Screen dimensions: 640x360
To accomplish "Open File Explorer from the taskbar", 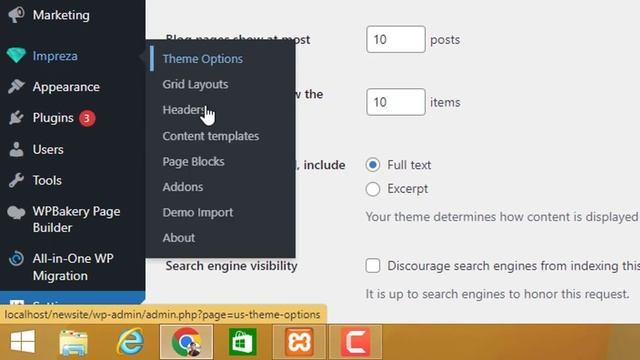I will [73, 342].
